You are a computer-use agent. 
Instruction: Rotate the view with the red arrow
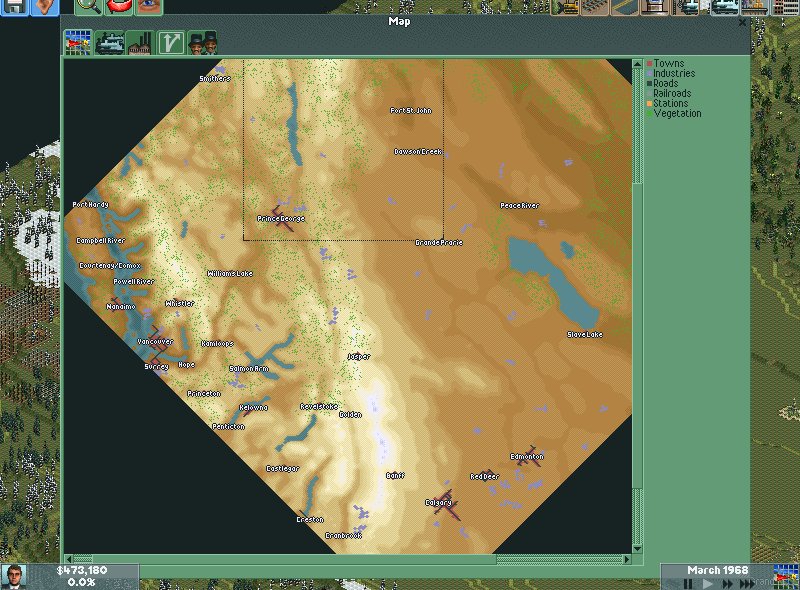point(119,7)
